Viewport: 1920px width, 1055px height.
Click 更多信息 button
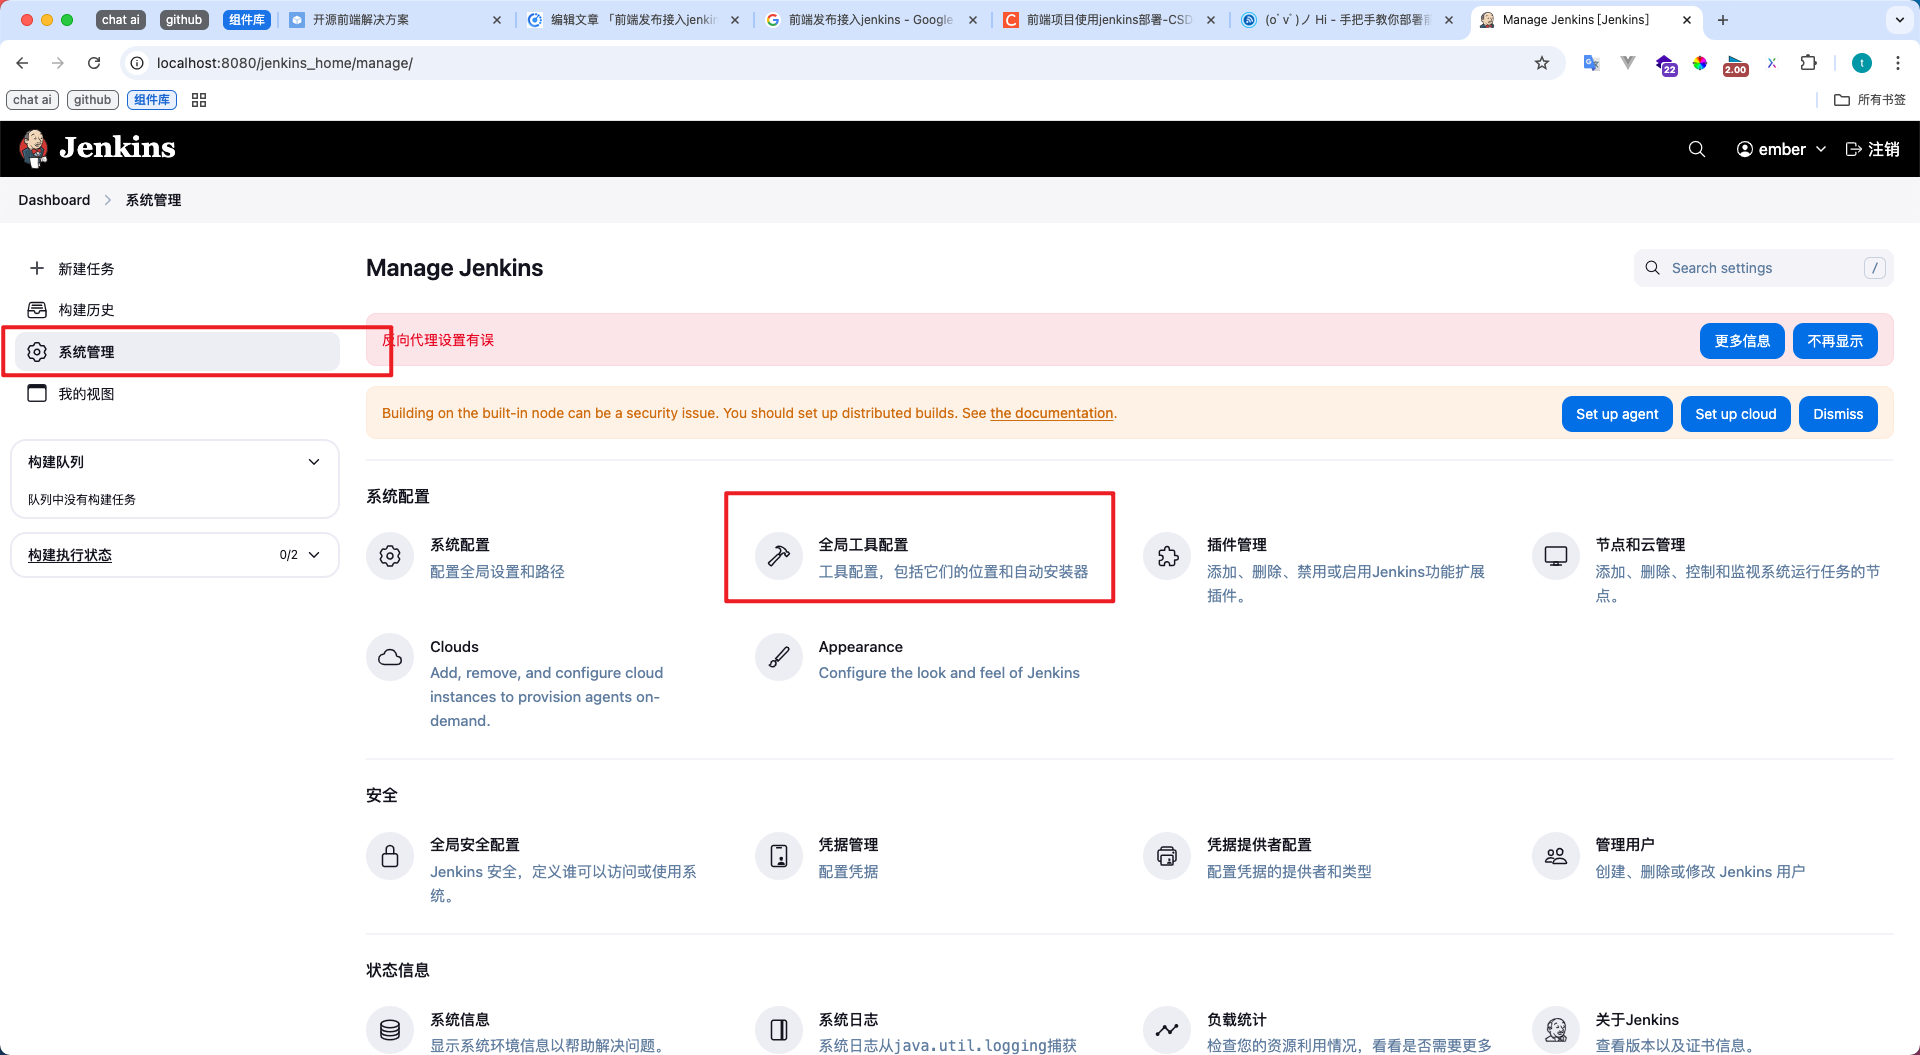tap(1742, 341)
